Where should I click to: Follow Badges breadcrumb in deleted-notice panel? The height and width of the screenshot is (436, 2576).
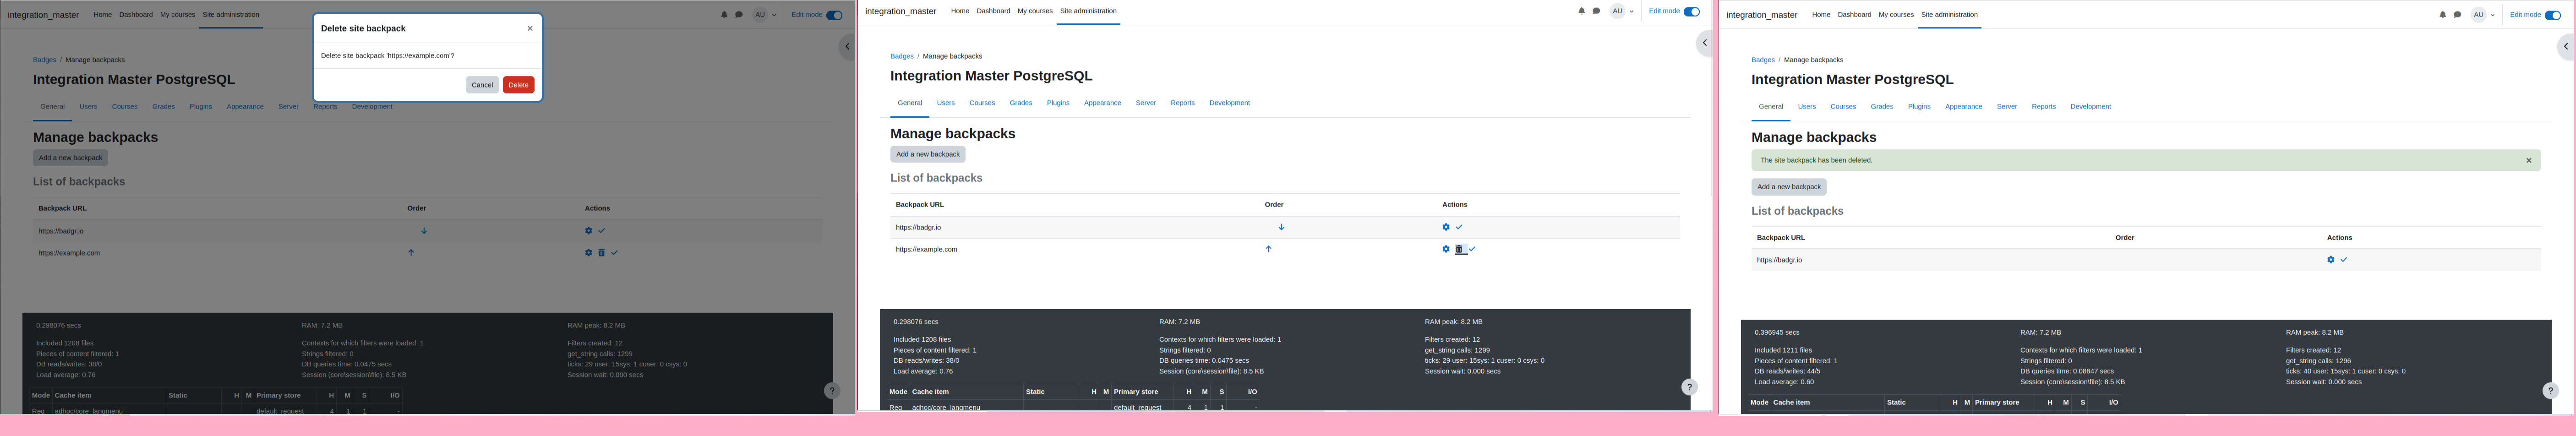point(1763,60)
